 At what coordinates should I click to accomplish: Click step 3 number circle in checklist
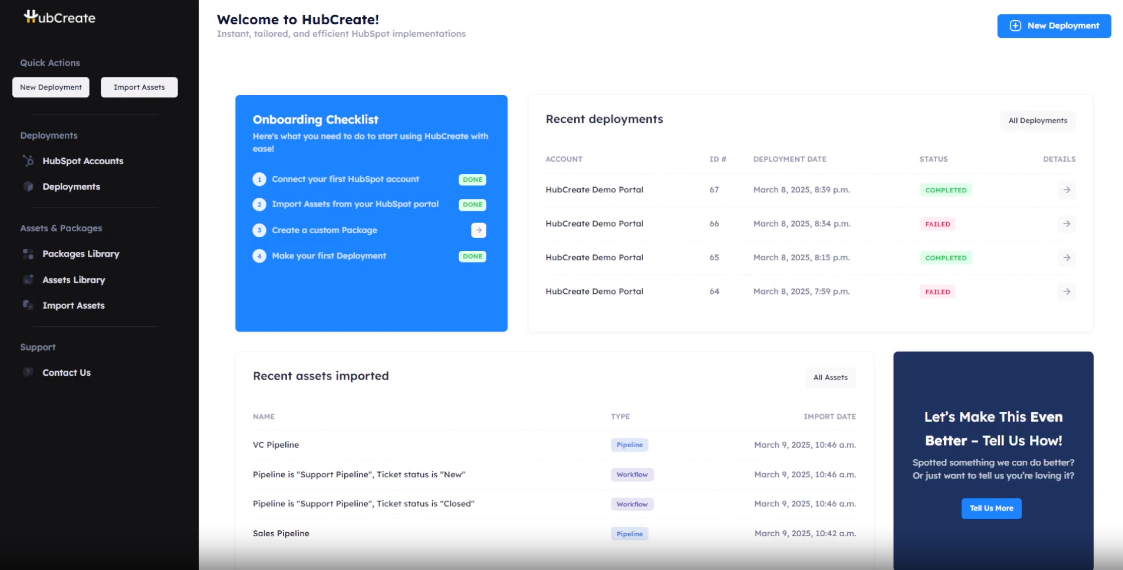(259, 231)
